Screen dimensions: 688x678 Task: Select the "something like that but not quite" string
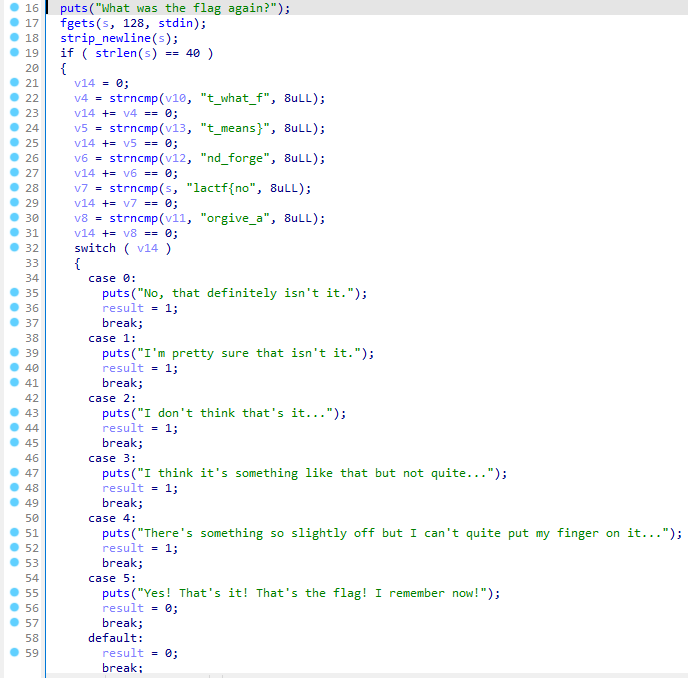click(316, 473)
